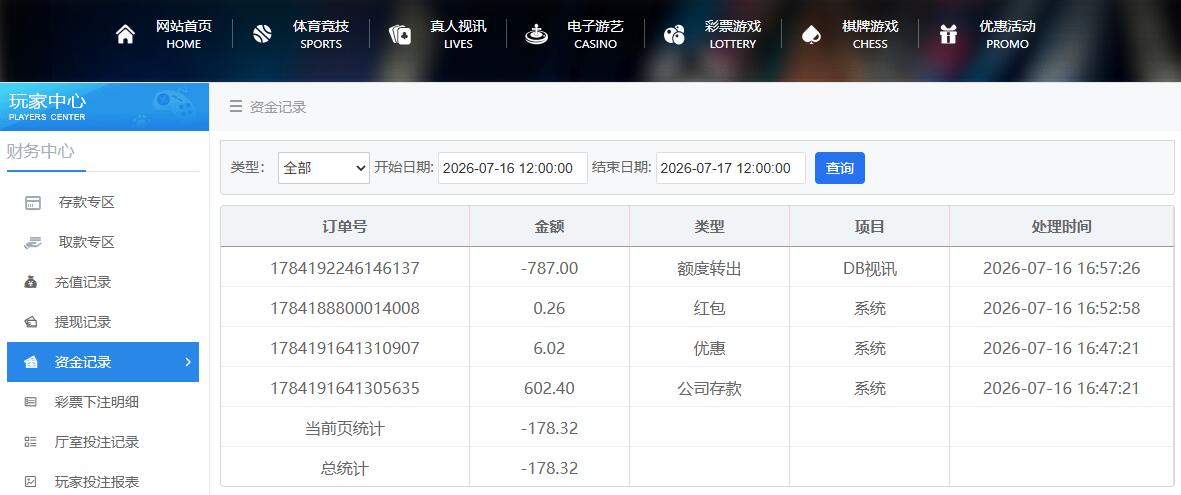Click the 财务中心 section heading

click(x=41, y=151)
